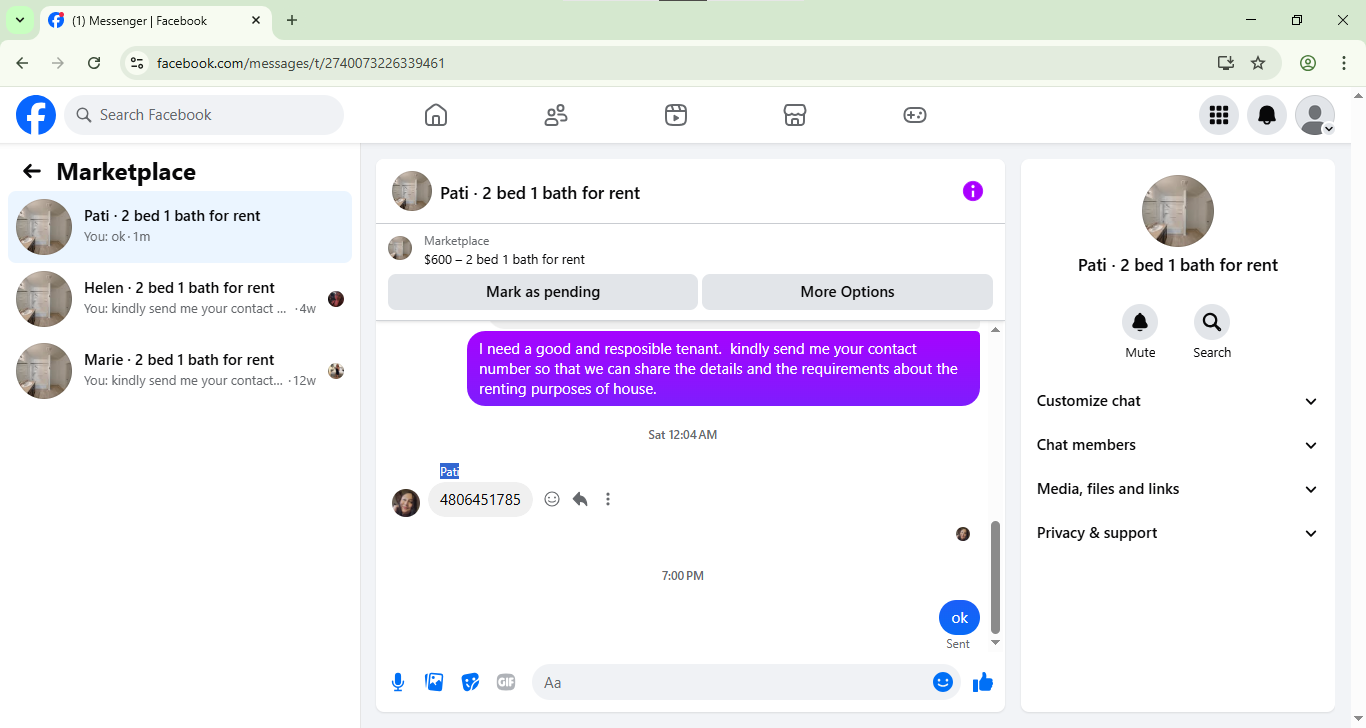Screen dimensions: 1366x728
Task: Click the purple 'I need a good' message
Action: click(x=723, y=369)
